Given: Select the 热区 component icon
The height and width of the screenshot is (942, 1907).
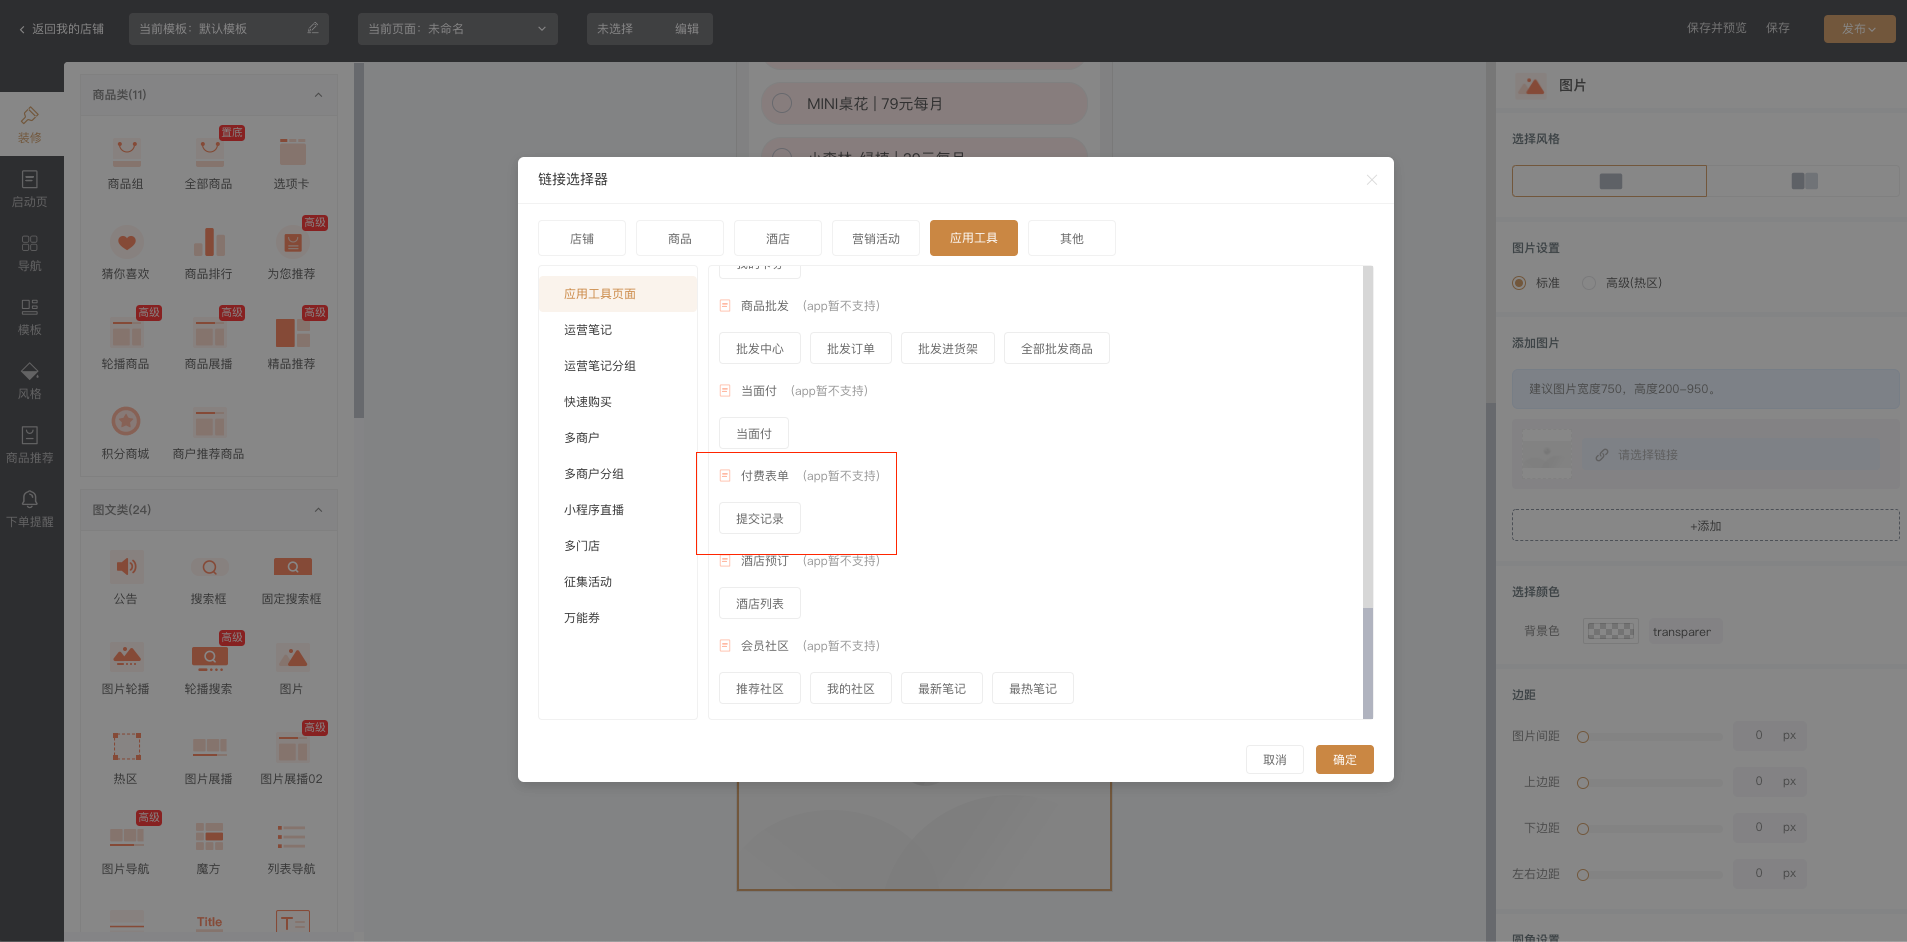Looking at the screenshot, I should (x=126, y=746).
